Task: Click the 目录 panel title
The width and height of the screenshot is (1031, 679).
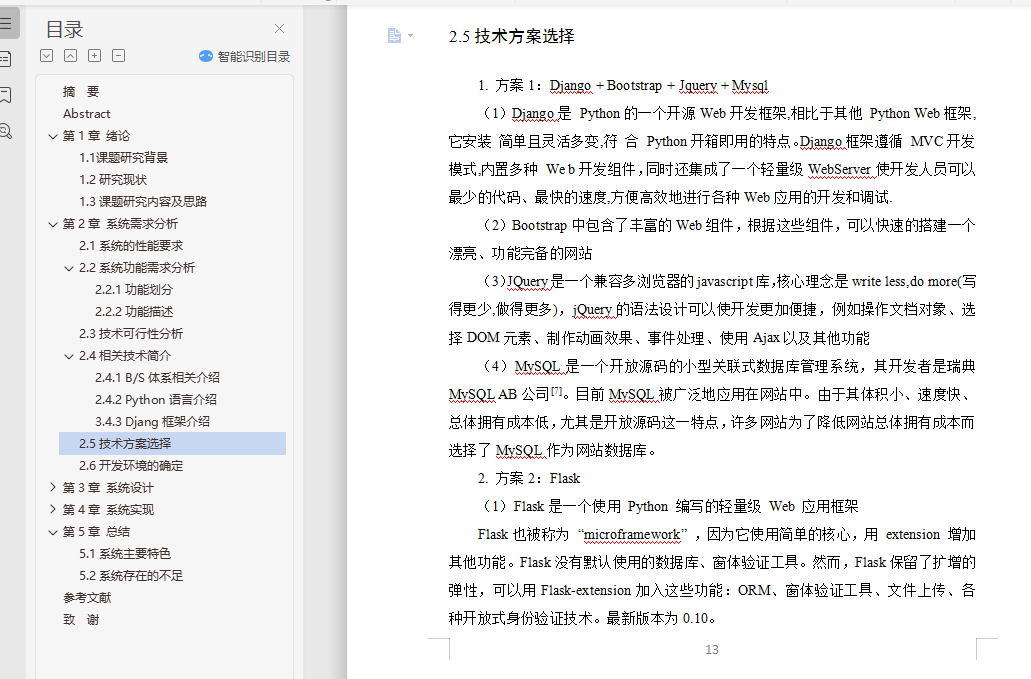Action: pos(64,30)
